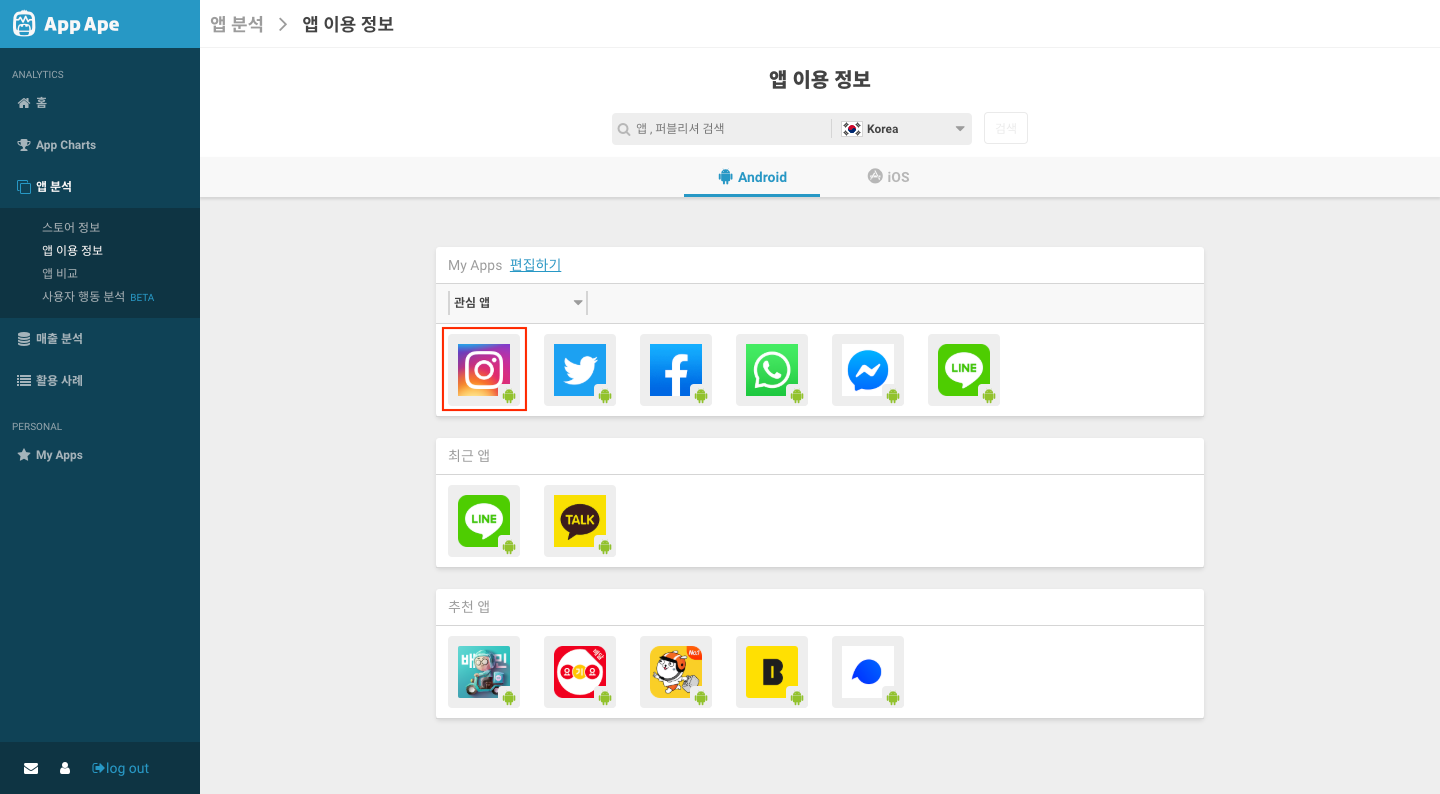This screenshot has width=1440, height=794.
Task: Open the yellow B app in 추천 앱
Action: (x=772, y=672)
